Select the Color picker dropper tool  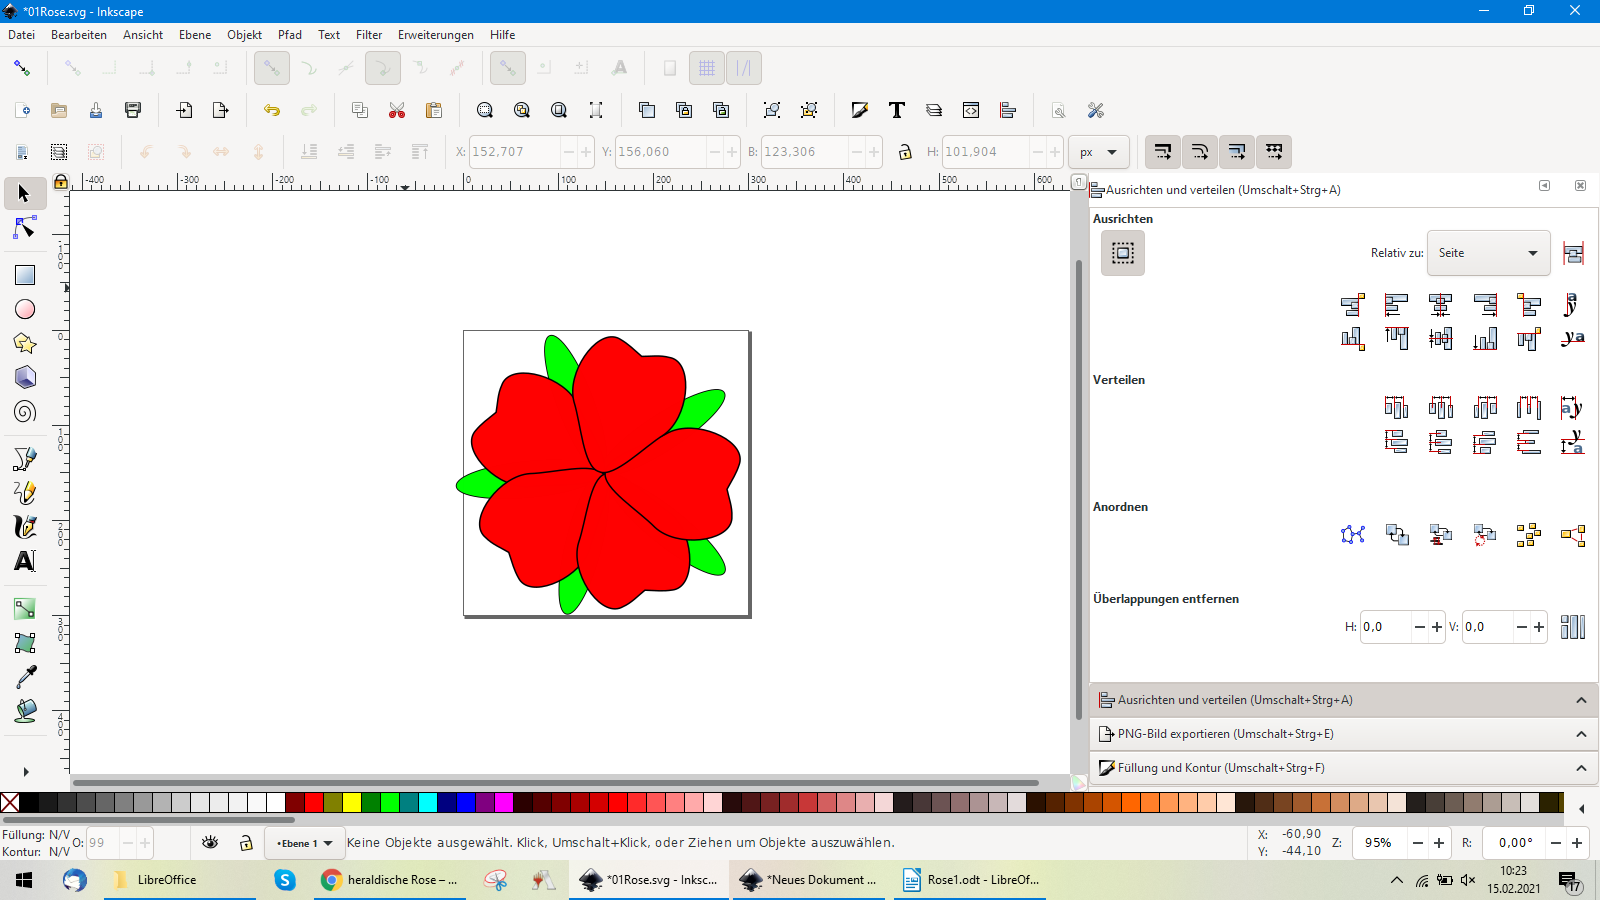tap(25, 677)
